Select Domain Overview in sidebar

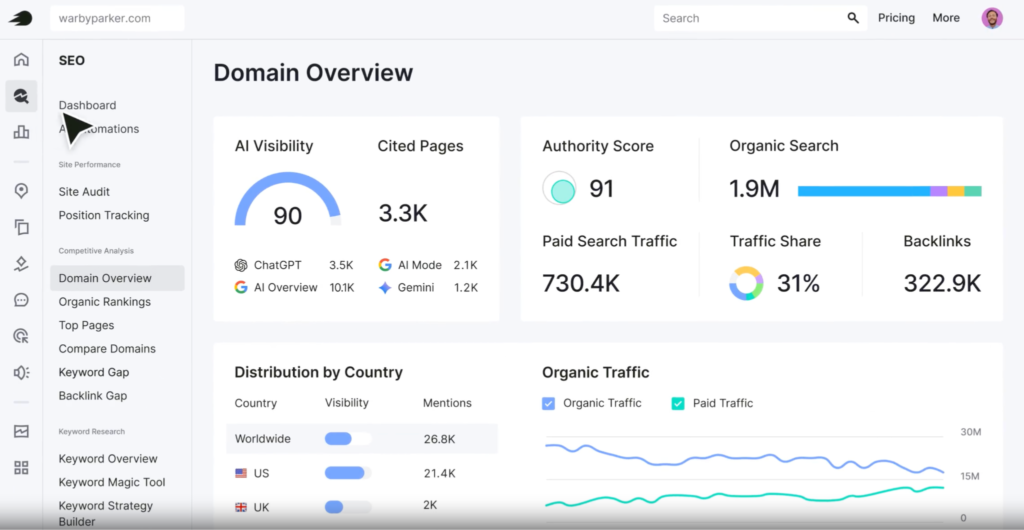[118, 278]
